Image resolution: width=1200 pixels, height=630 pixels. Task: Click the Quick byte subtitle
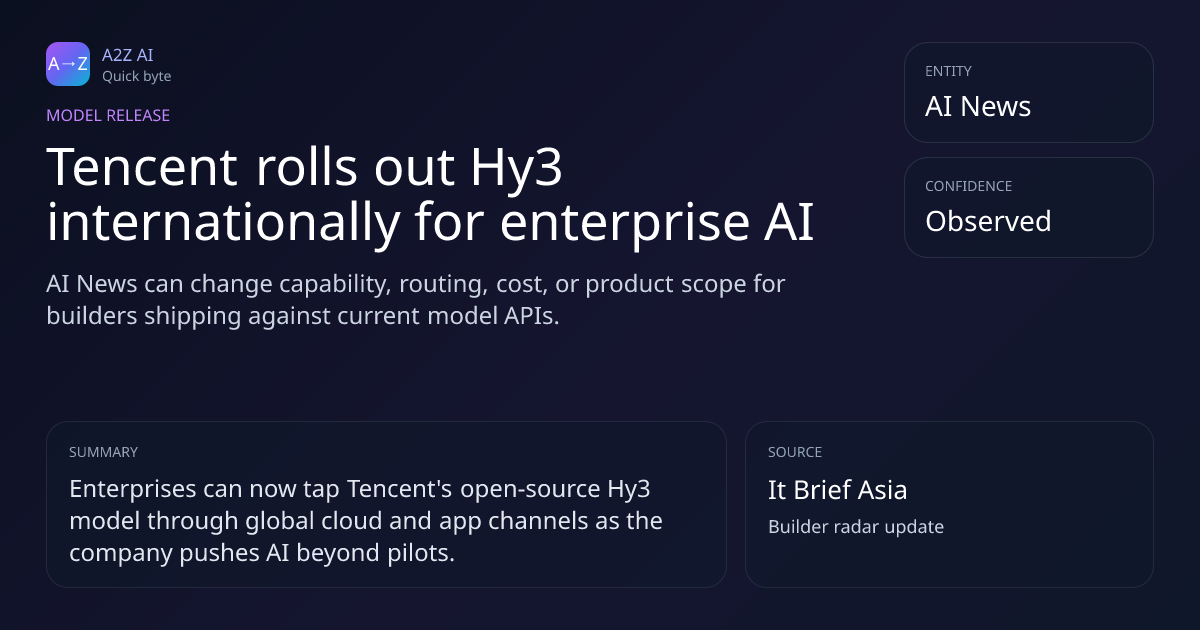(136, 76)
